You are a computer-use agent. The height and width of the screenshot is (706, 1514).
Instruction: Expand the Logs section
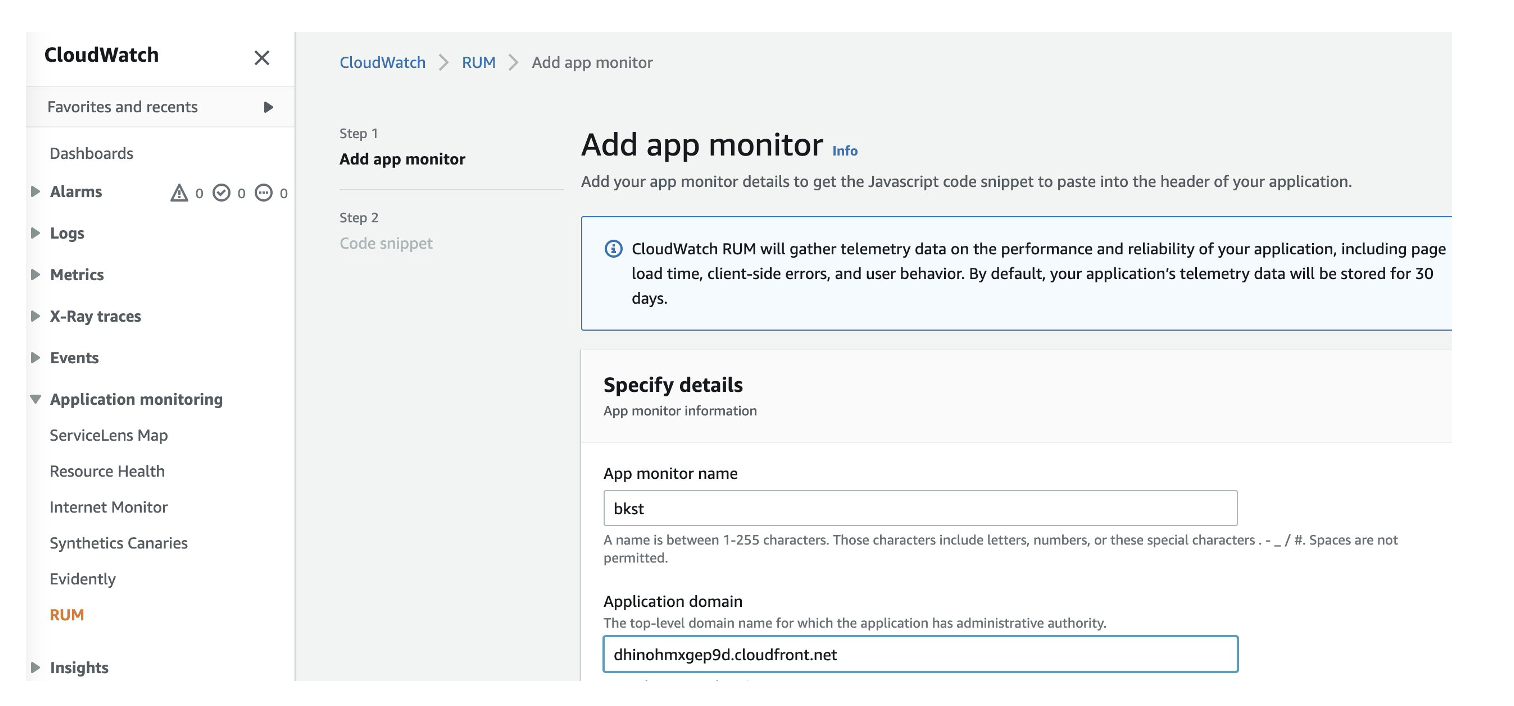[x=36, y=233]
